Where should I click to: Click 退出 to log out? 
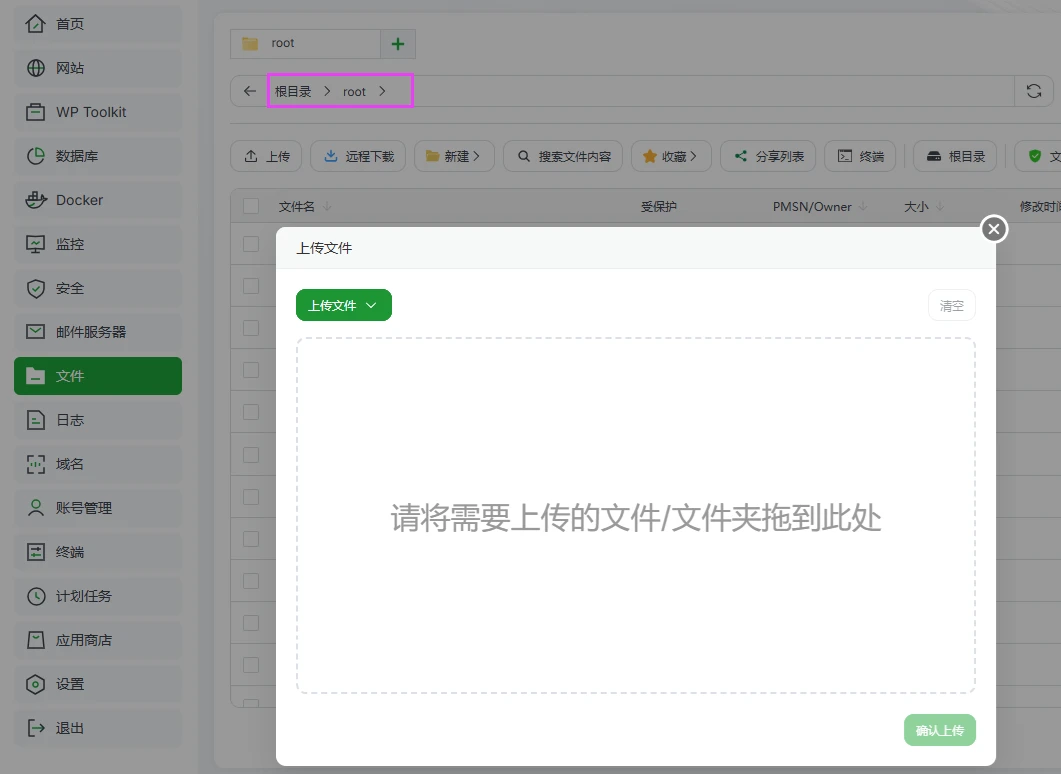click(x=97, y=728)
